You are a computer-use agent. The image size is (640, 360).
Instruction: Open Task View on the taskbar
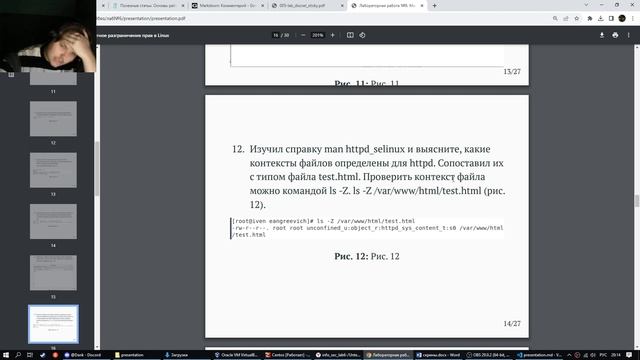tap(30, 355)
